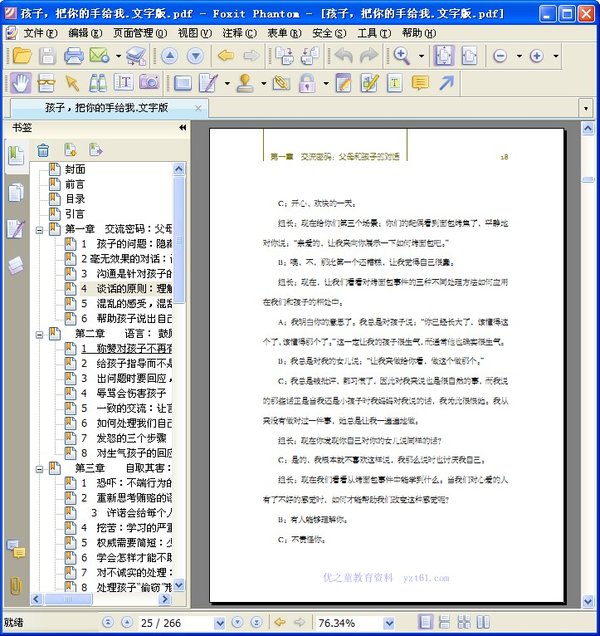Open dropdown next to email icon
Viewport: 600px width, 636px height.
tap(118, 56)
